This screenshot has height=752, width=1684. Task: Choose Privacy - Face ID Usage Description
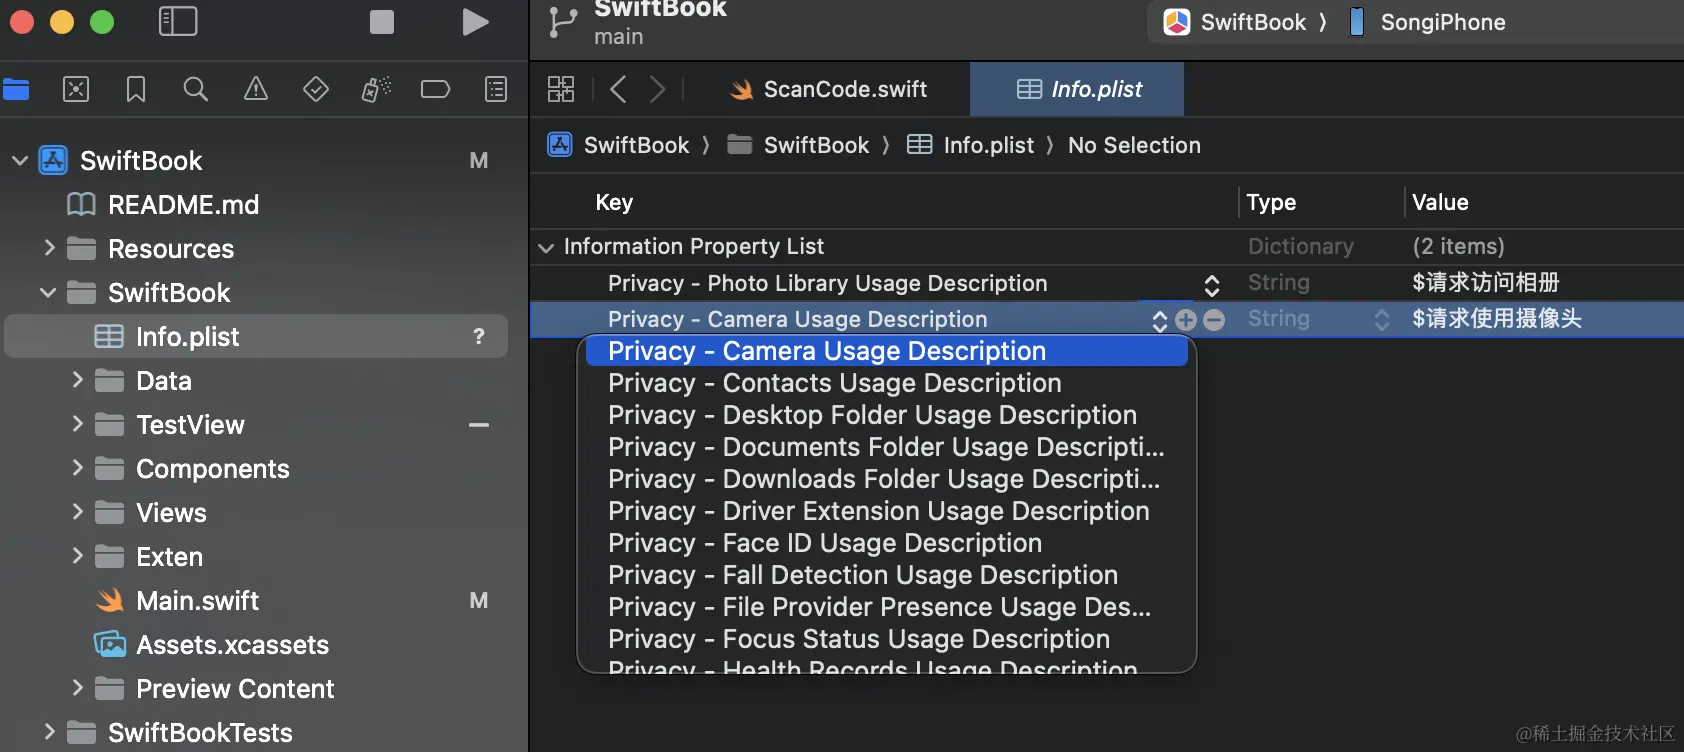(x=887, y=543)
